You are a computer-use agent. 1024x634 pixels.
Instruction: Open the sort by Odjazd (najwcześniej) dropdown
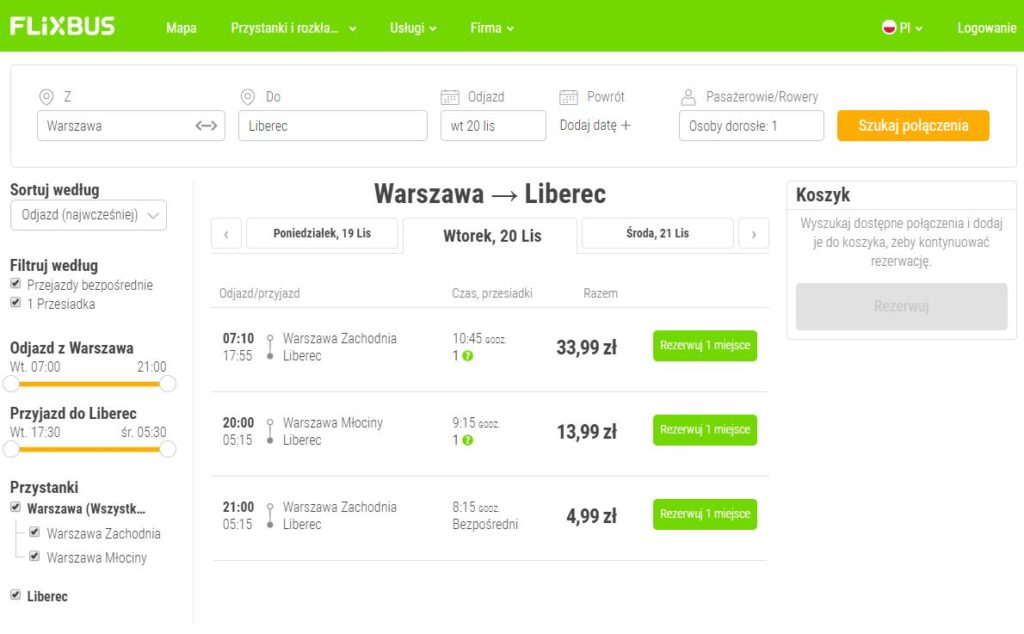pos(88,215)
